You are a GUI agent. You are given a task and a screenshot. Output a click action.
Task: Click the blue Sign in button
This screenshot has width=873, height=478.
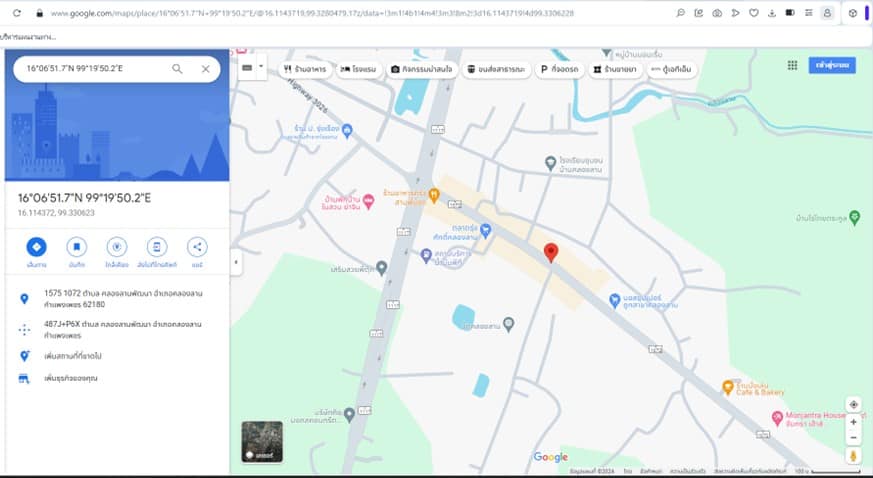832,65
